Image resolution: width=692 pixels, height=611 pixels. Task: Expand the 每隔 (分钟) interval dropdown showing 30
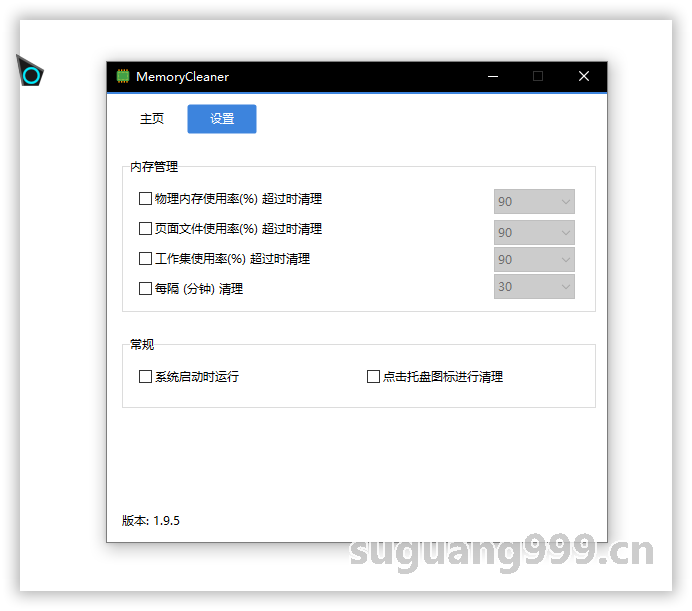tap(535, 287)
